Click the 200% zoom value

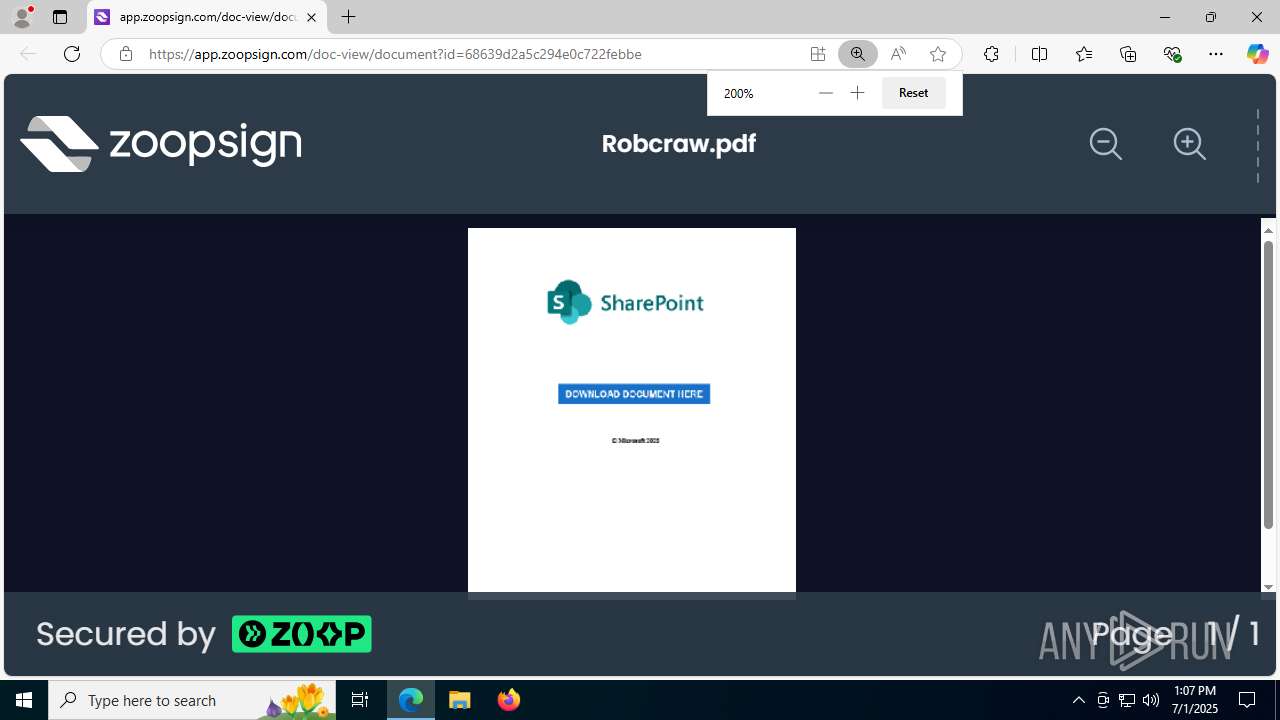click(x=739, y=93)
